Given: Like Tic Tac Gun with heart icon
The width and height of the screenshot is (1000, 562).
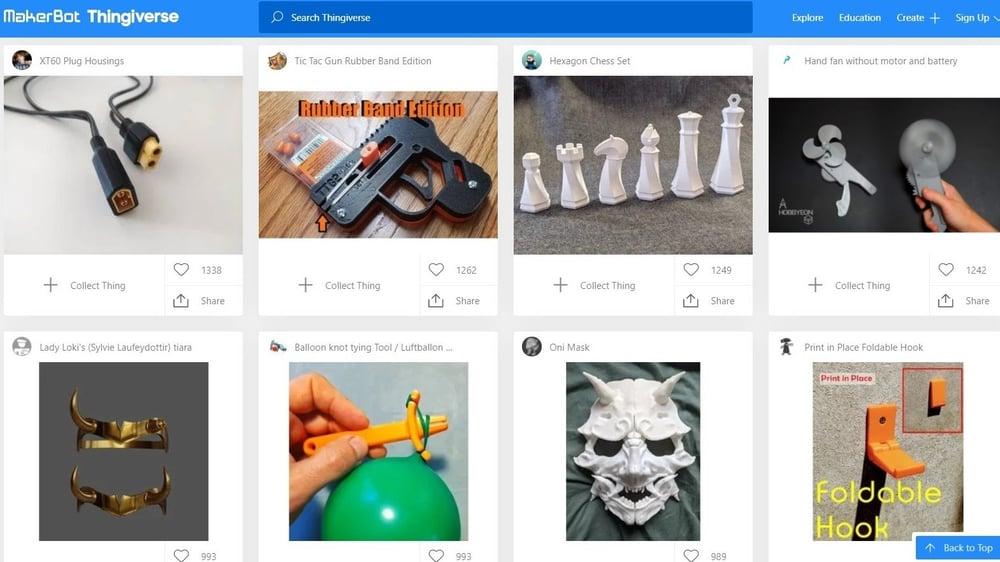Looking at the screenshot, I should [x=436, y=270].
